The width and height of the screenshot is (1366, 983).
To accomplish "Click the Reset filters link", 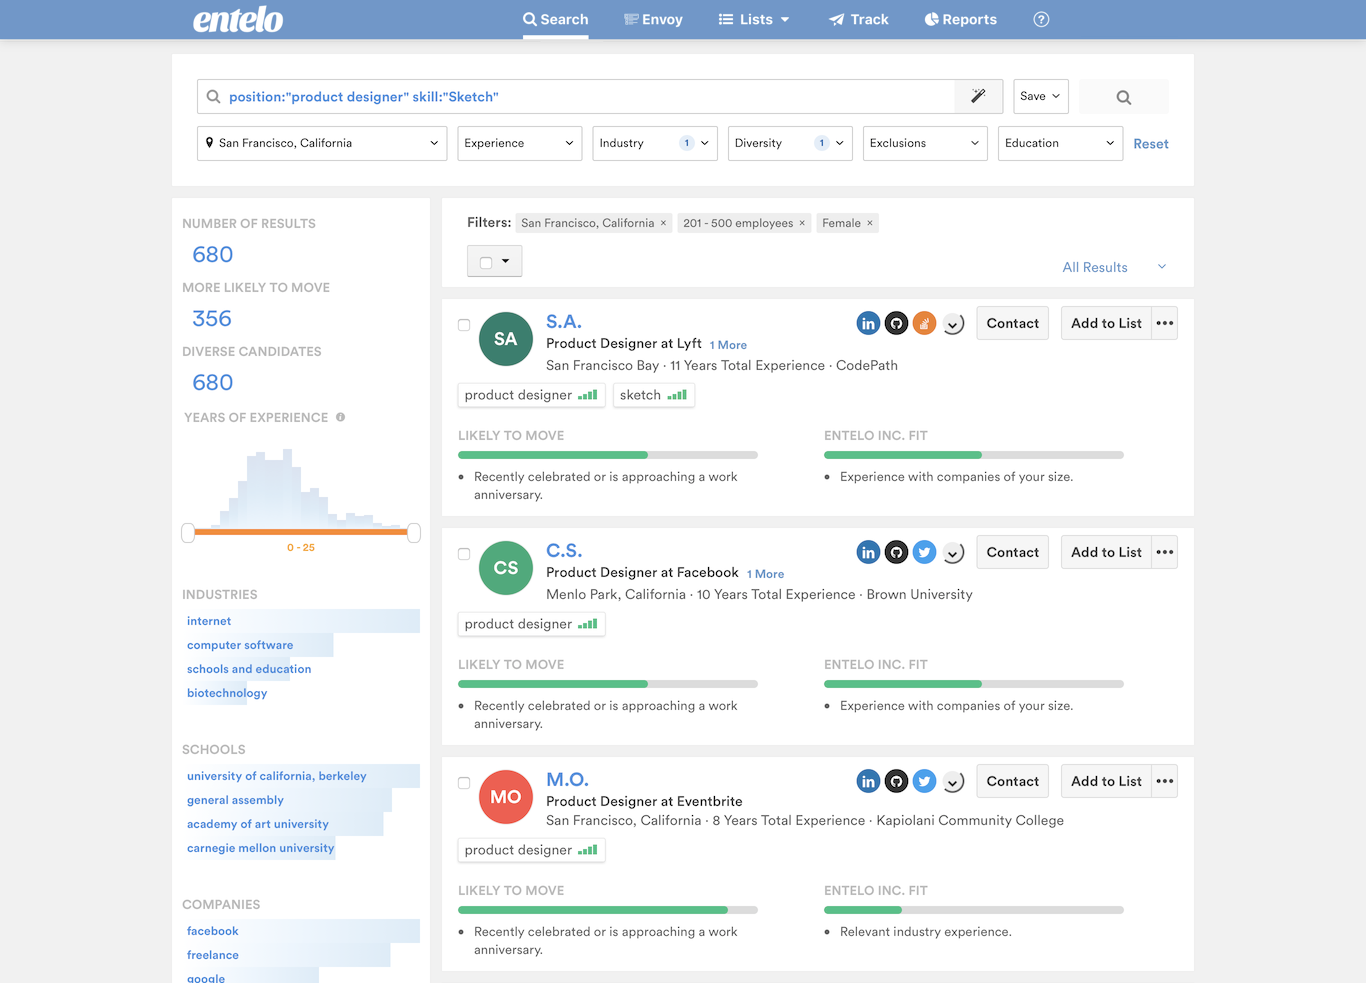I will pos(1150,144).
